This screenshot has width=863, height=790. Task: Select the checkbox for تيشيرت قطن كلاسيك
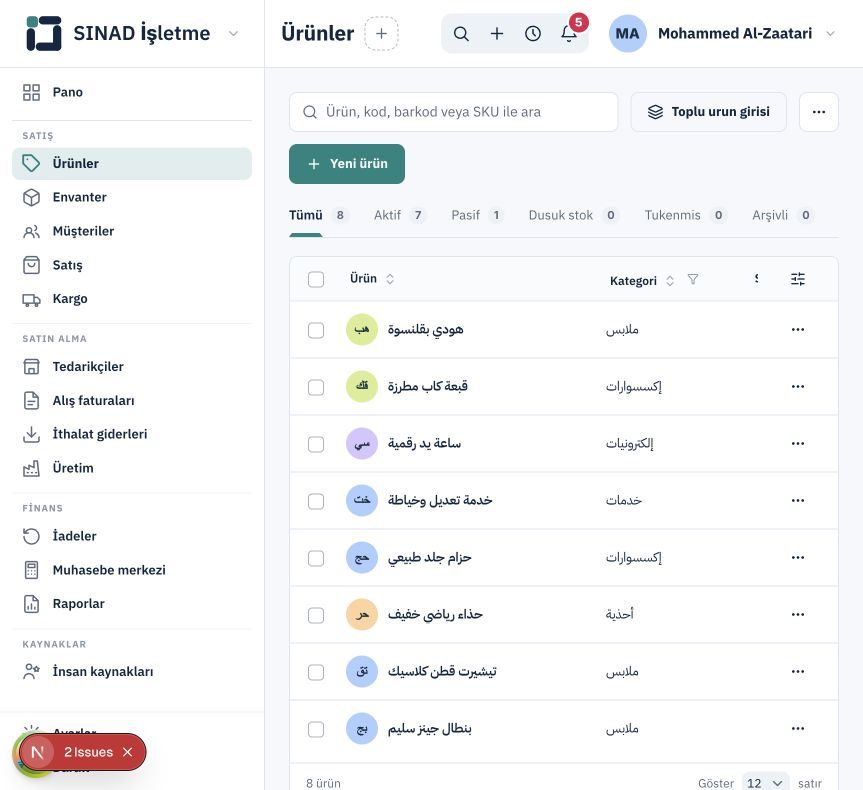pyautogui.click(x=316, y=672)
